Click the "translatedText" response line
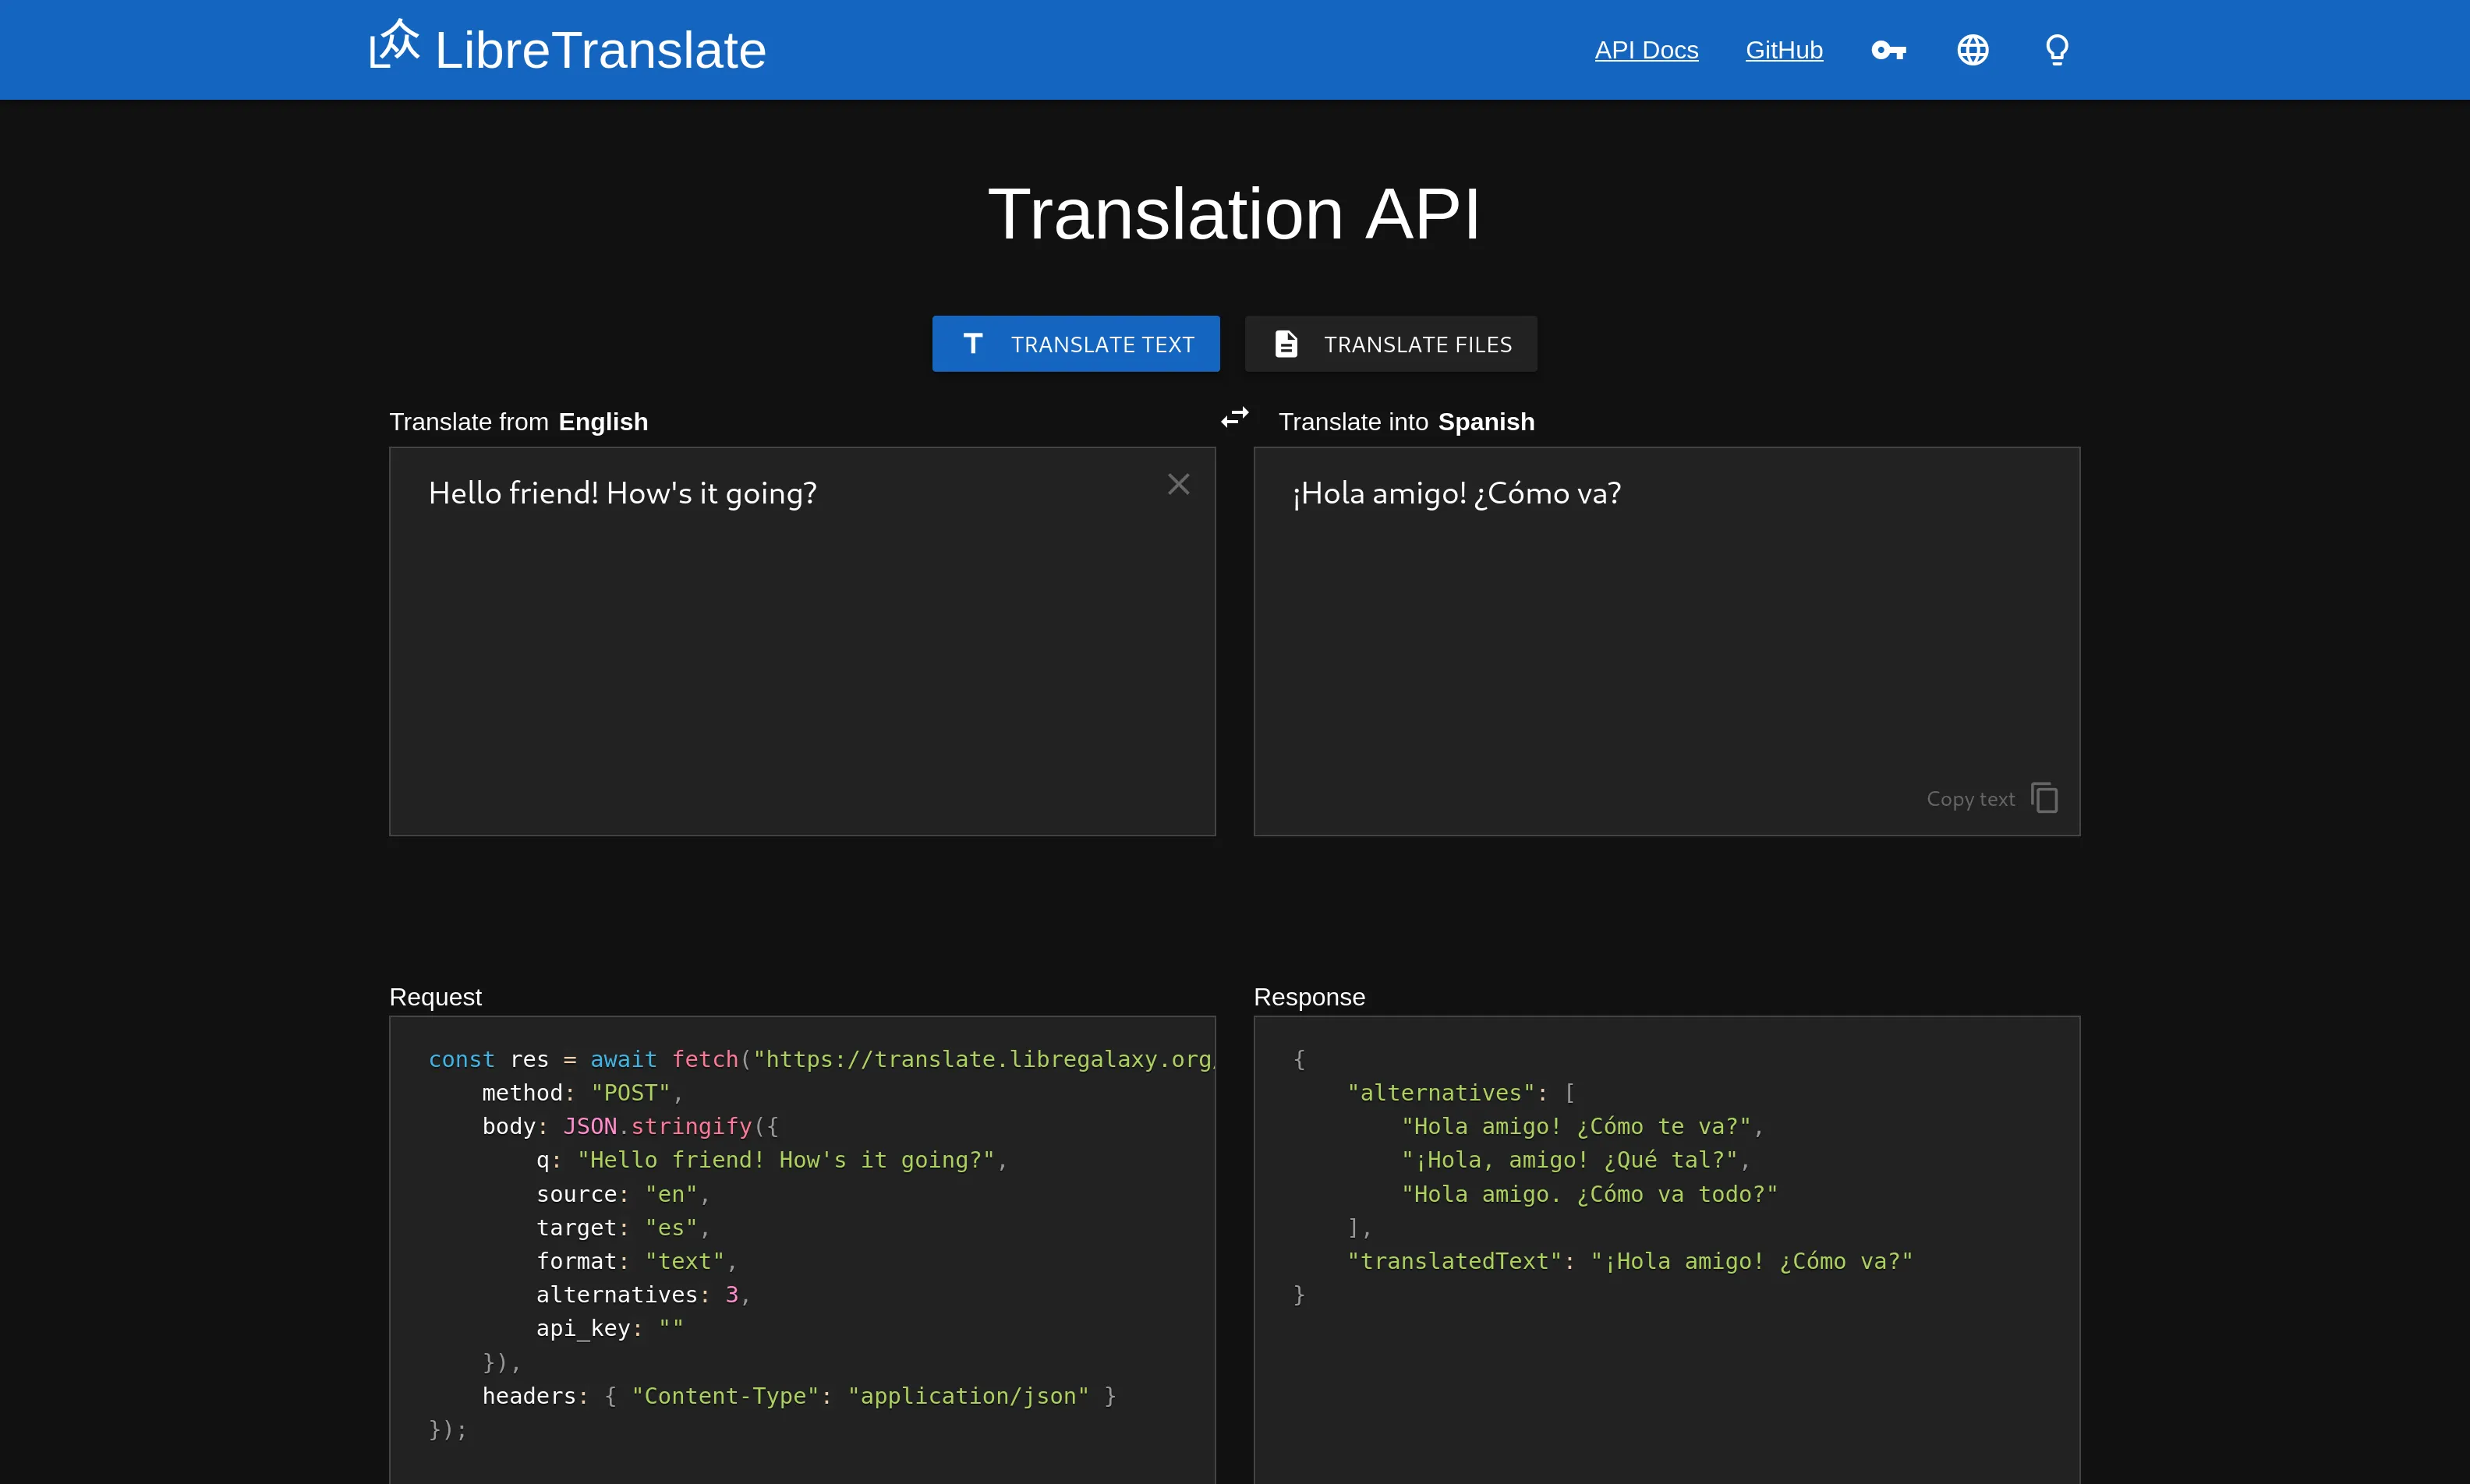 point(1630,1261)
